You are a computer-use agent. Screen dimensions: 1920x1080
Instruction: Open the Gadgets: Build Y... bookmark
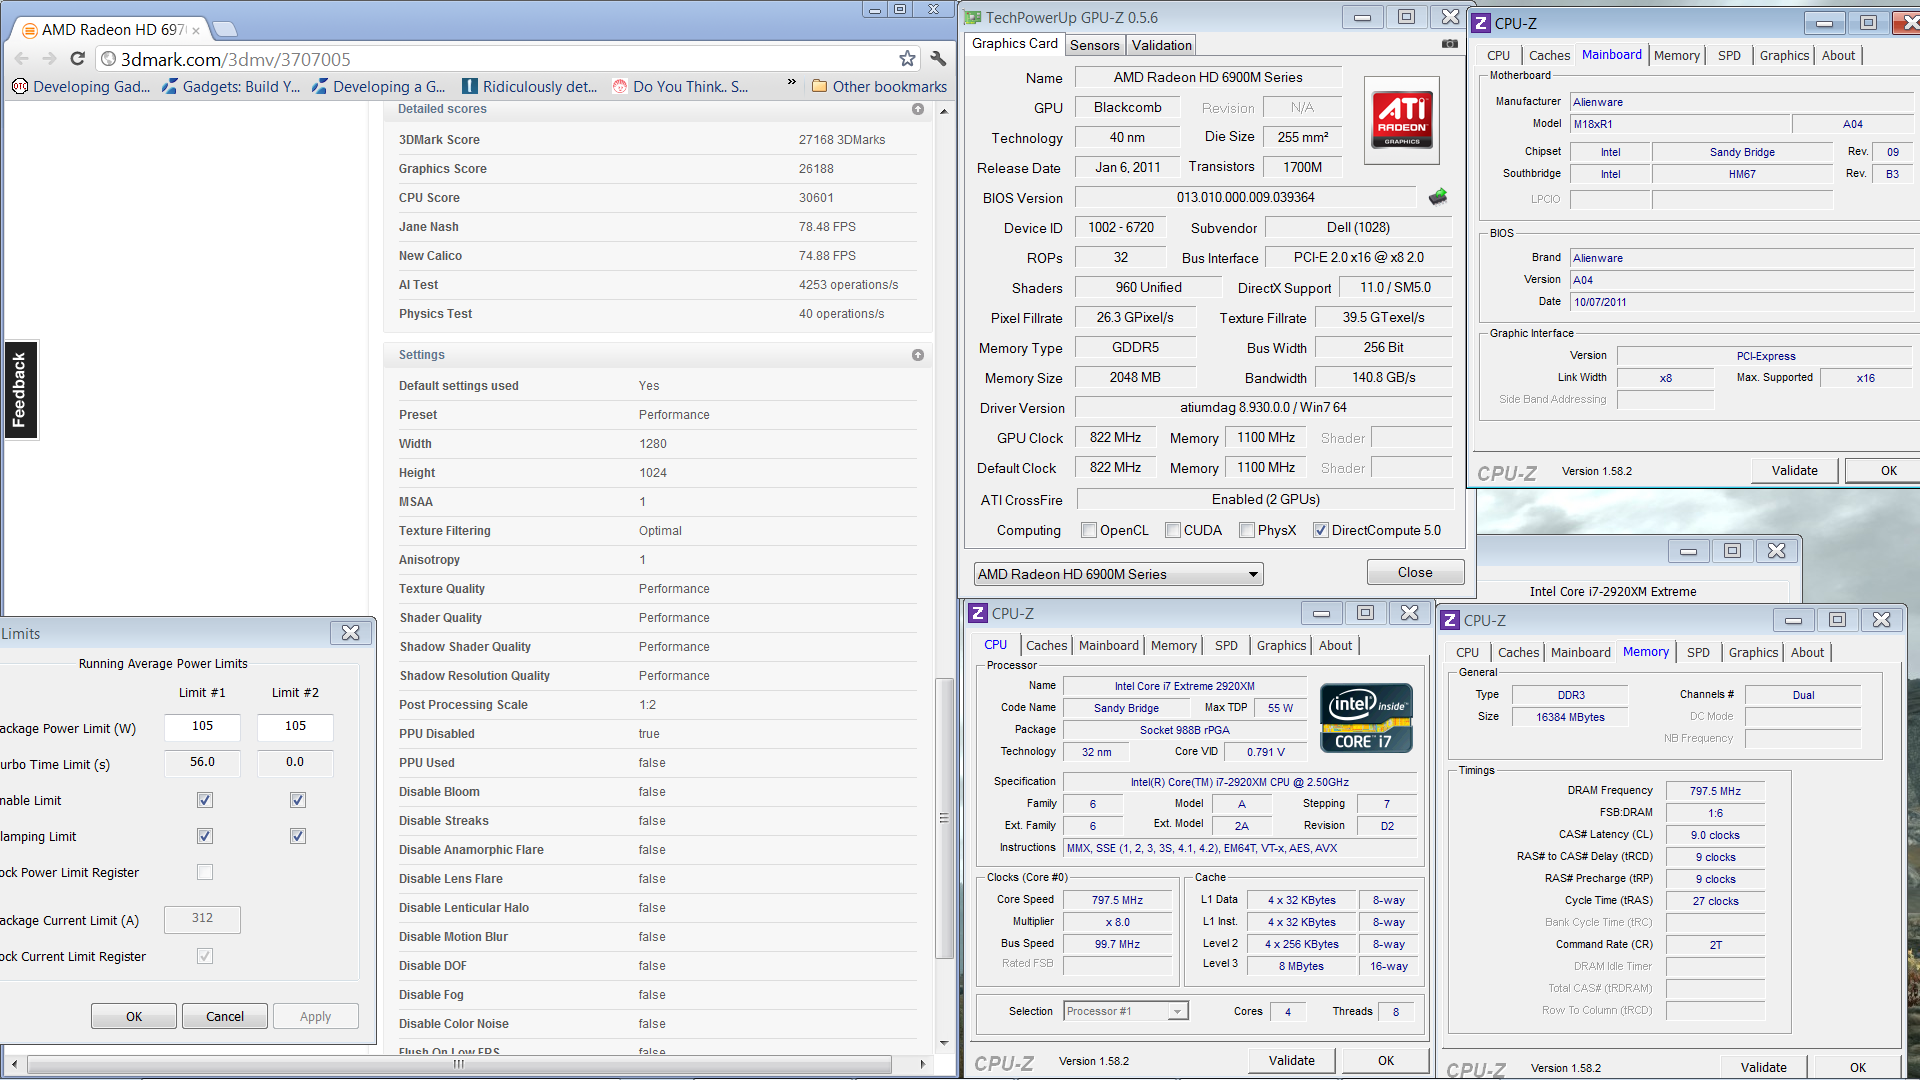tap(231, 87)
